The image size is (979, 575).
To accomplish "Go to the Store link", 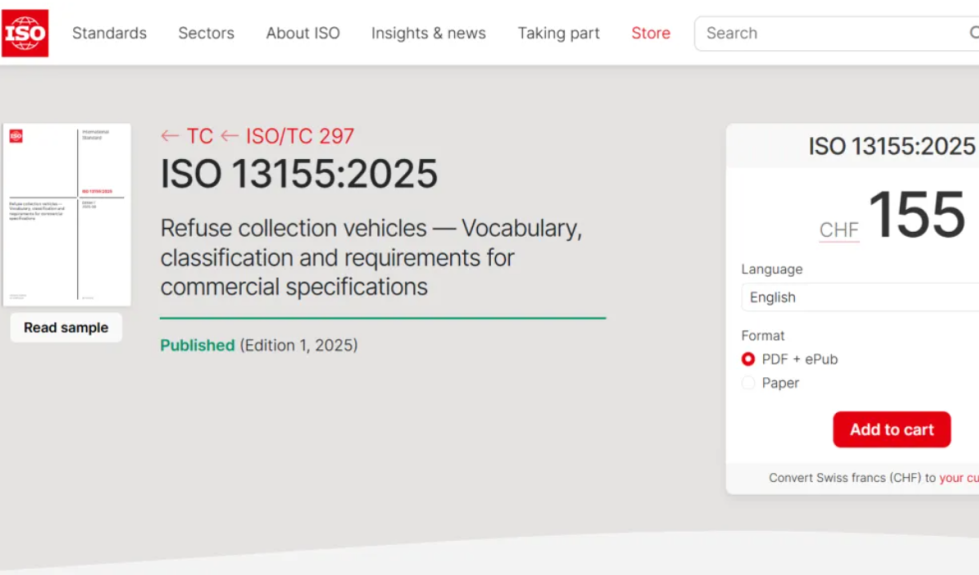I will (651, 33).
